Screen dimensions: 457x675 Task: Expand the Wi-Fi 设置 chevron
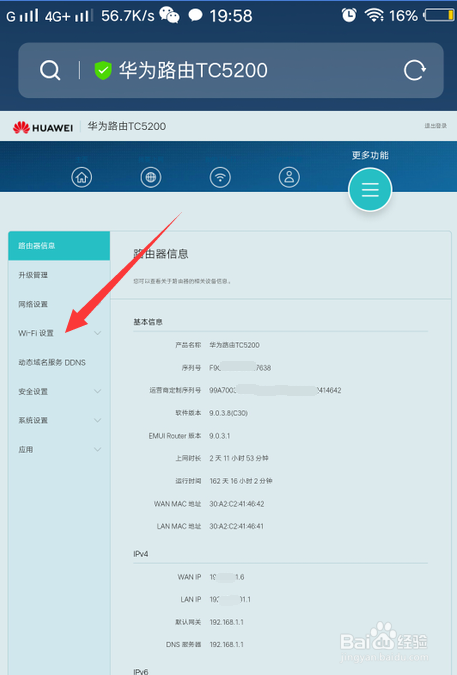98,333
